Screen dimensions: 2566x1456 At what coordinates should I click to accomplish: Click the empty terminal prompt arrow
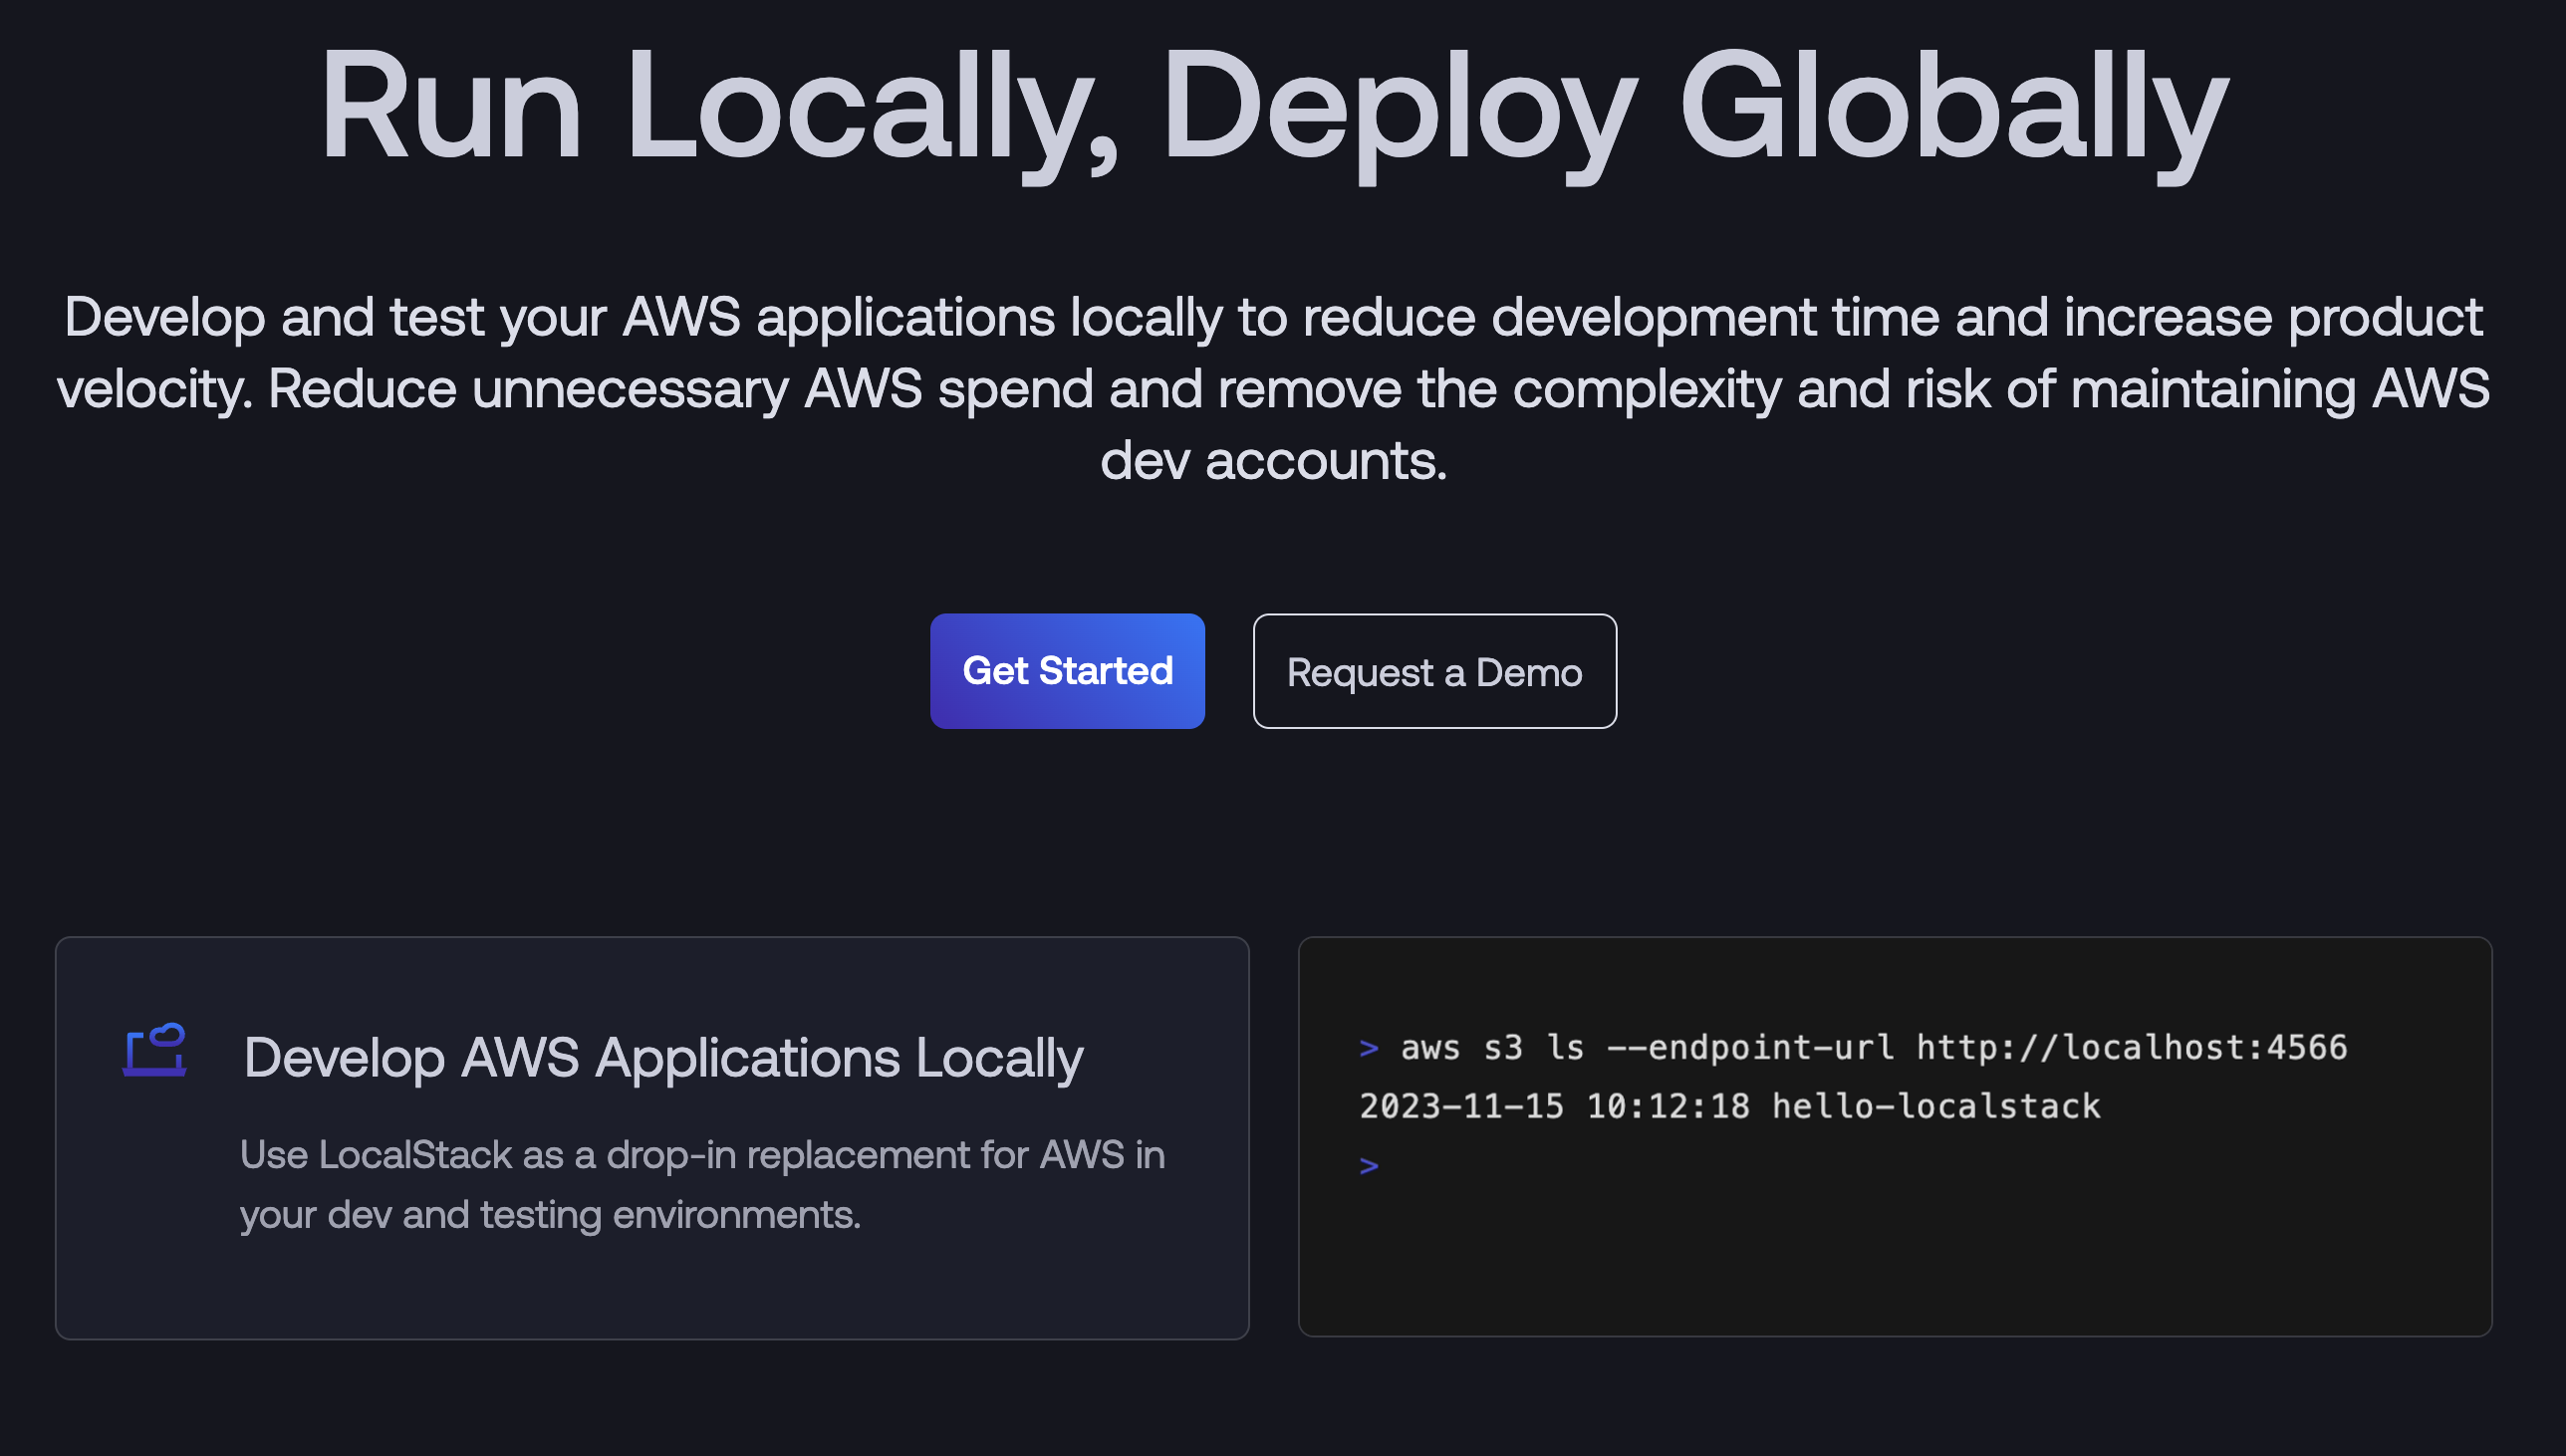1369,1165
